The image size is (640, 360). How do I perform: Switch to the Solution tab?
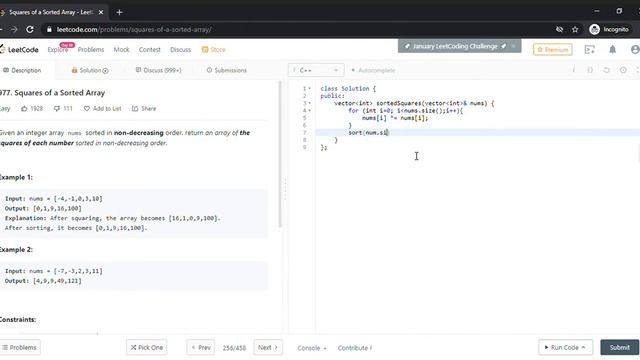pyautogui.click(x=90, y=70)
